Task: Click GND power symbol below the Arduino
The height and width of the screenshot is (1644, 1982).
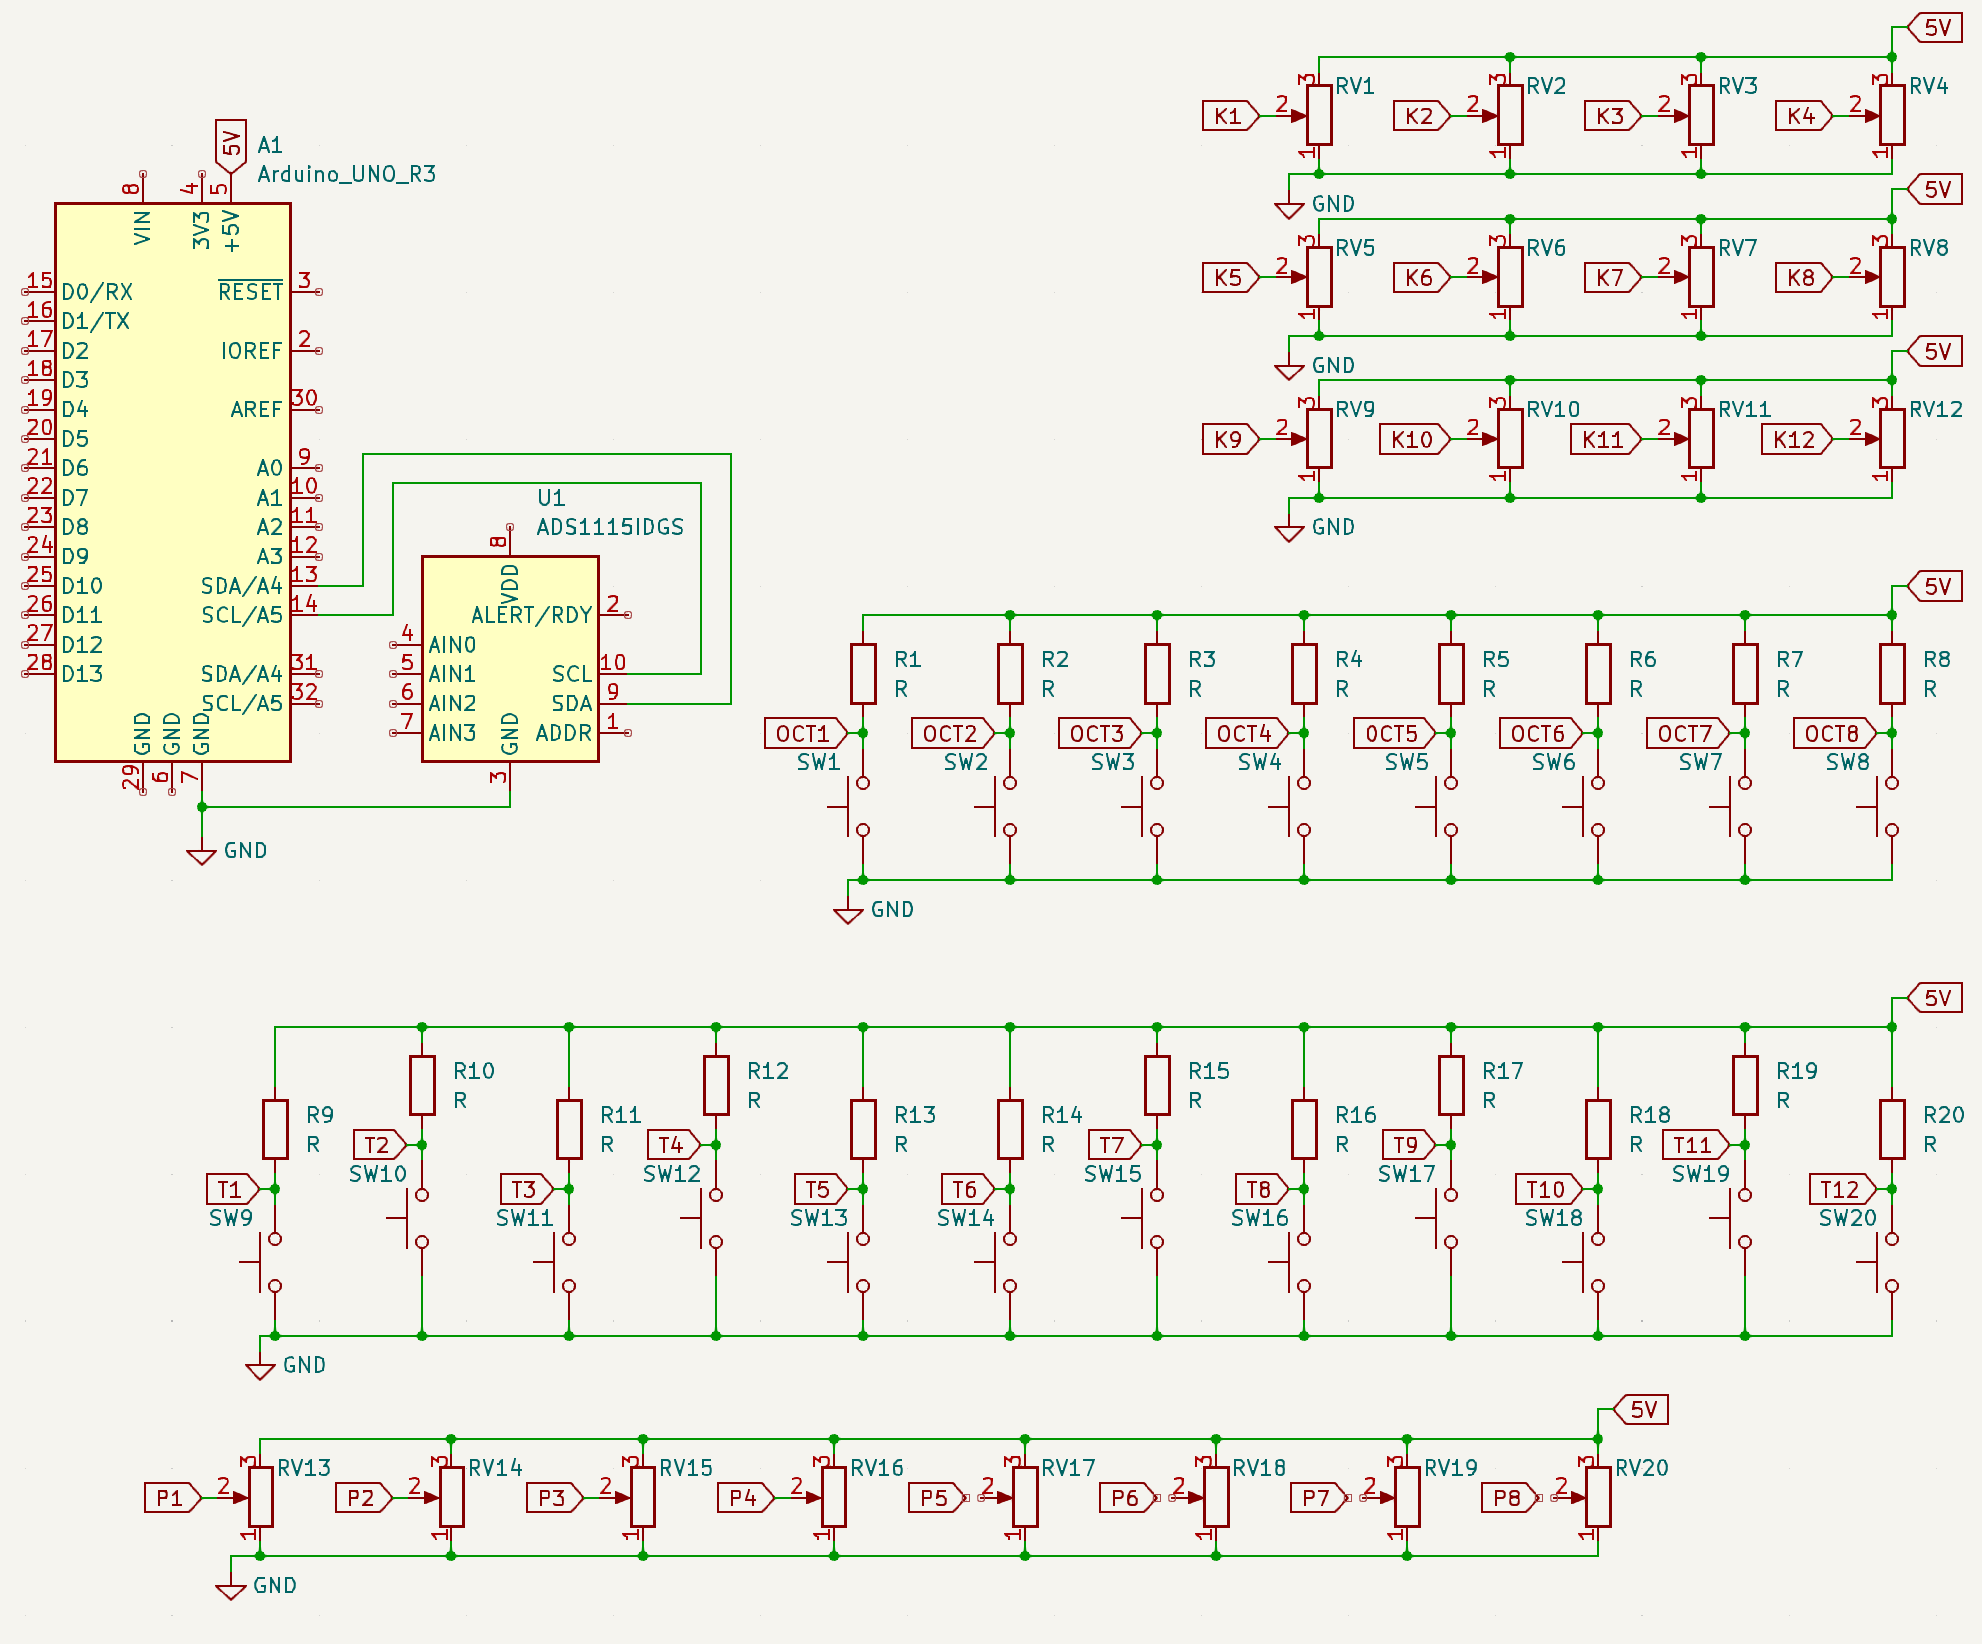Action: 202,856
